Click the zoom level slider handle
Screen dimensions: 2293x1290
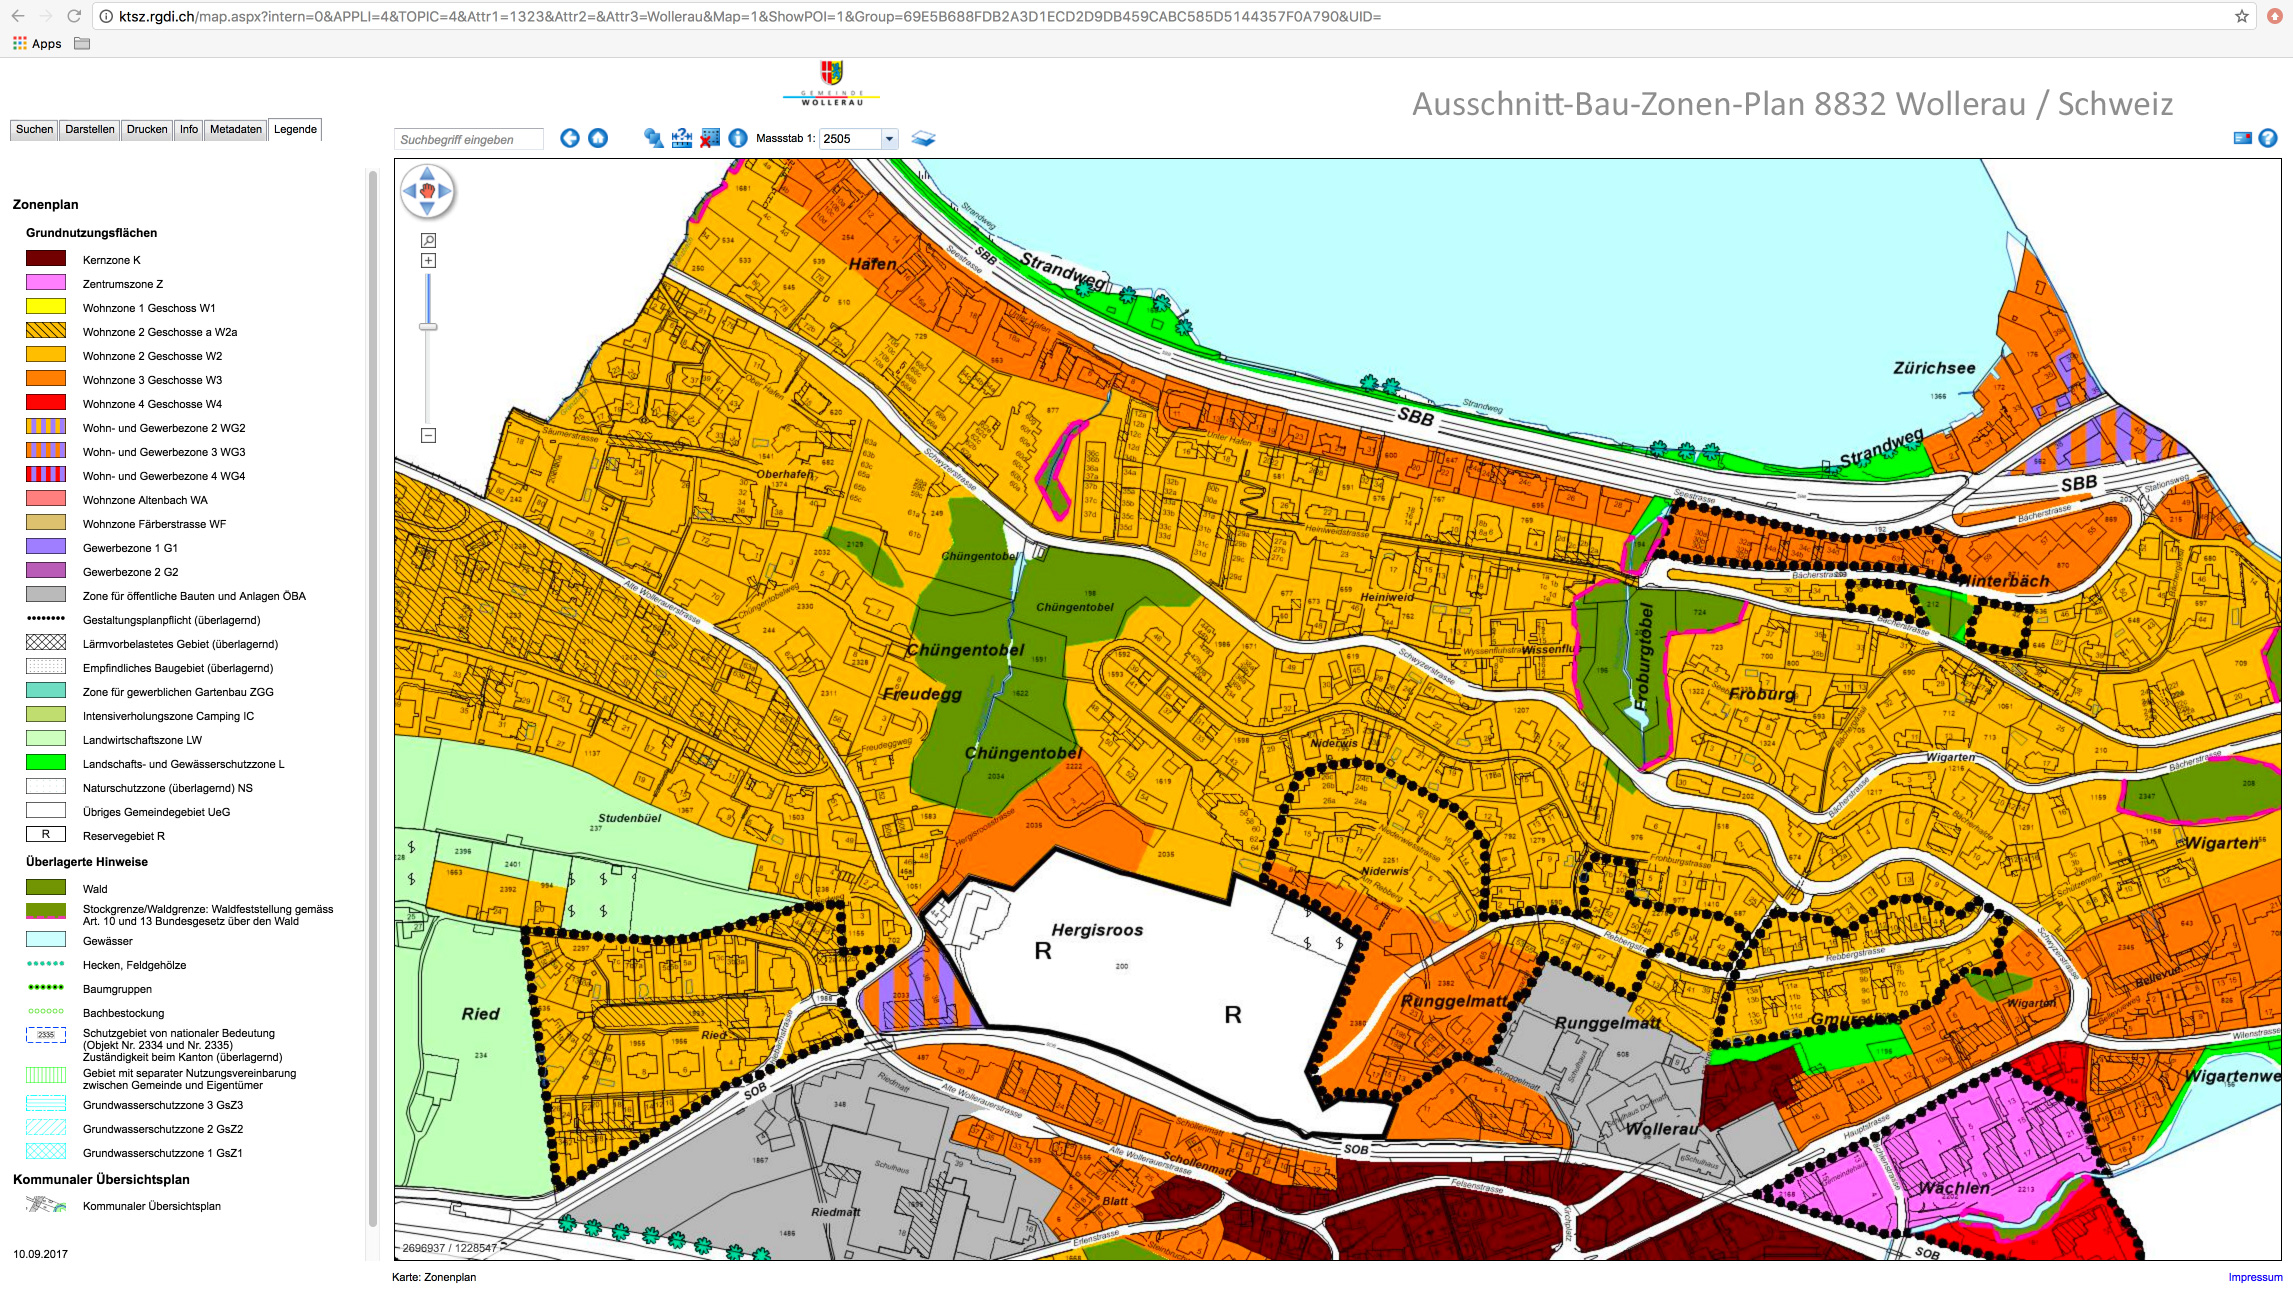(428, 327)
